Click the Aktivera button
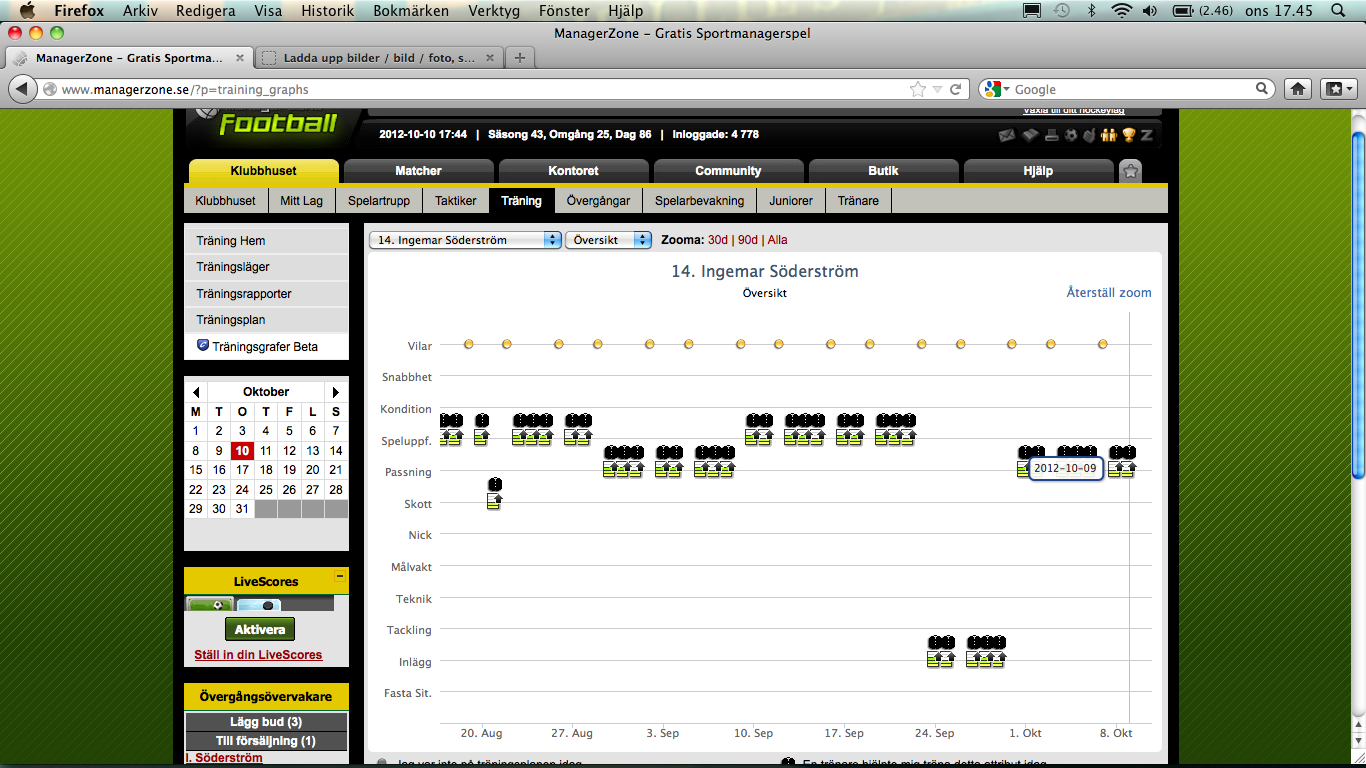Screen dimensions: 1366x768 [260, 629]
